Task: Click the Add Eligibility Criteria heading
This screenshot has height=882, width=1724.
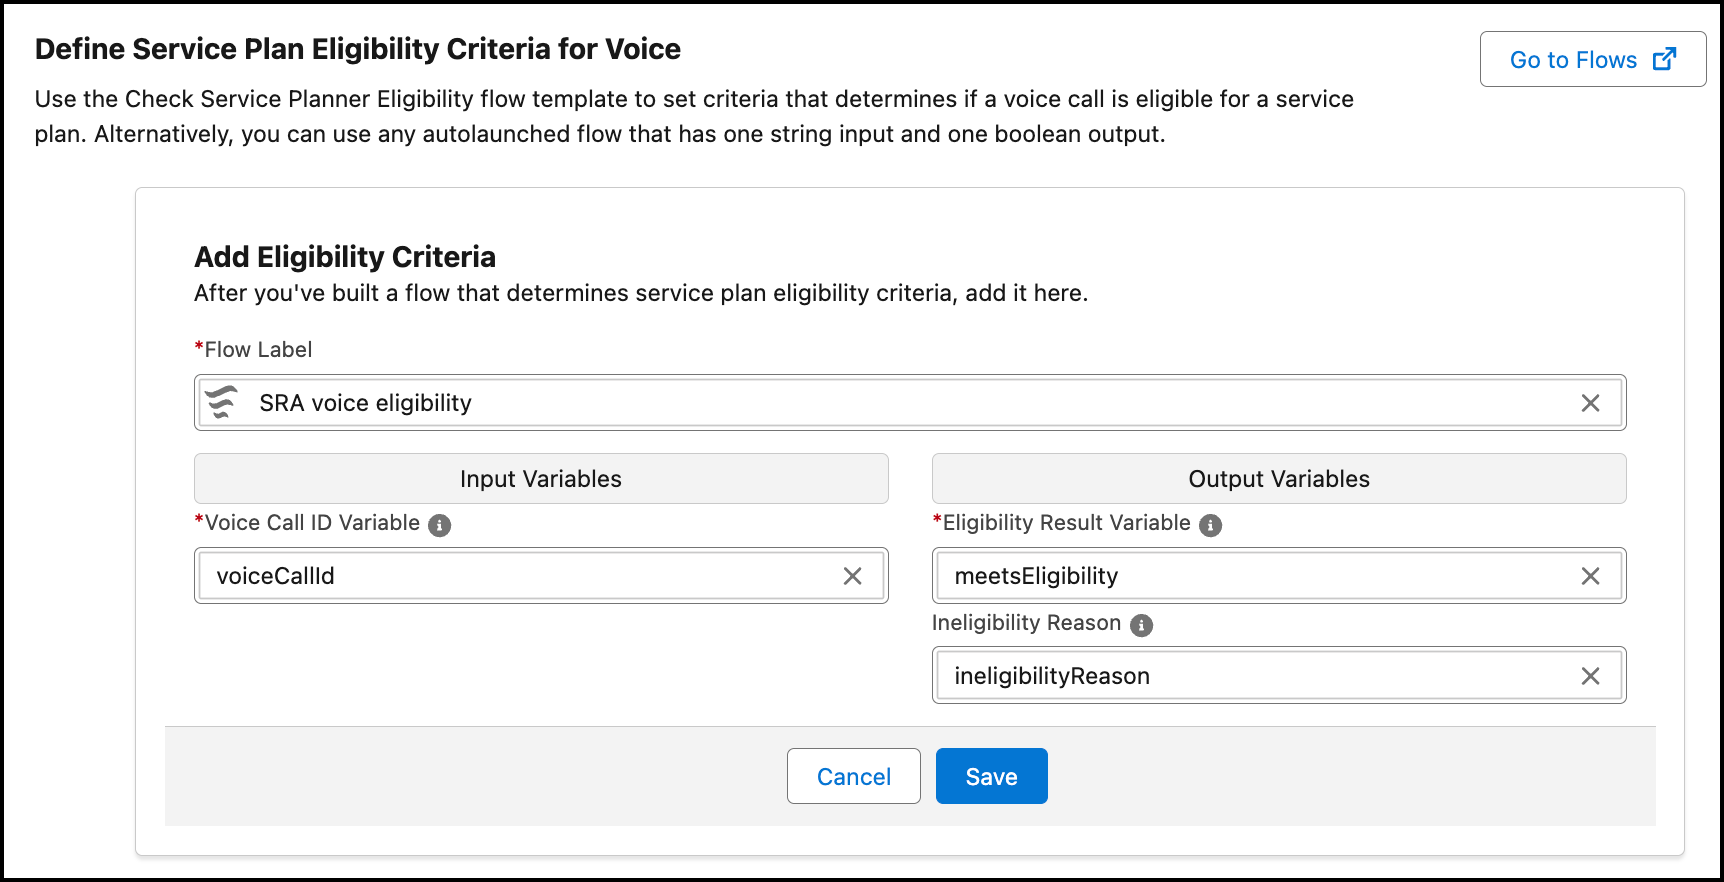Action: (x=345, y=257)
